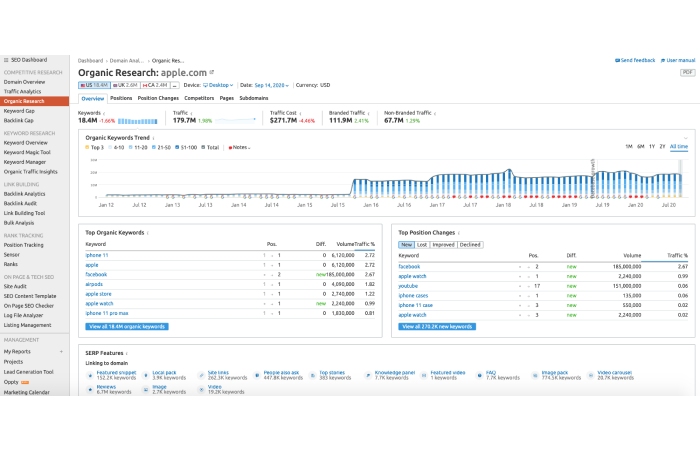The height and width of the screenshot is (450, 700).
Task: Switch to the Position Changes tab
Action: 158,98
